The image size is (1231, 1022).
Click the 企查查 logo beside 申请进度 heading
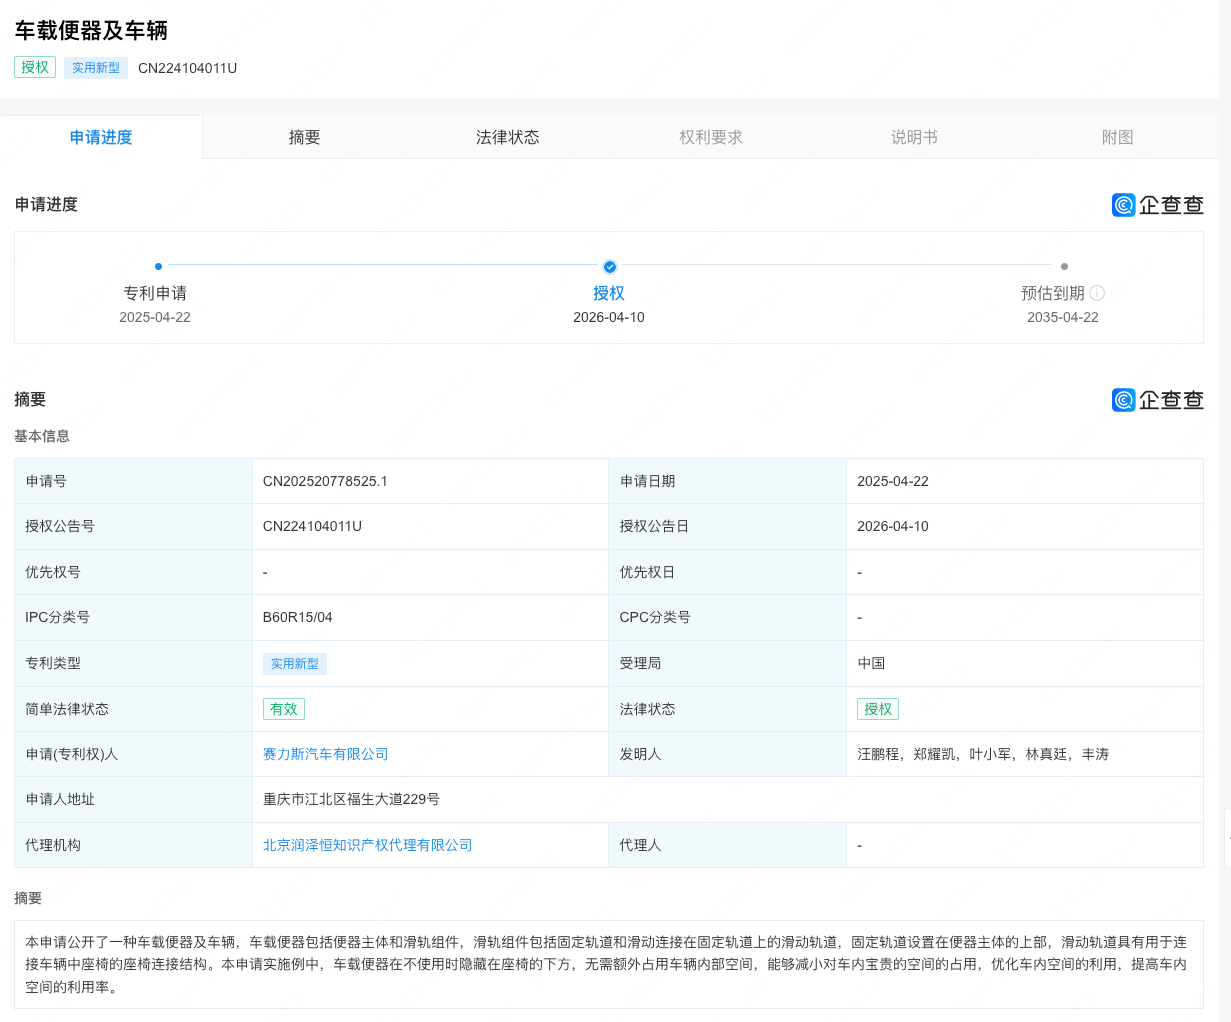coord(1157,204)
